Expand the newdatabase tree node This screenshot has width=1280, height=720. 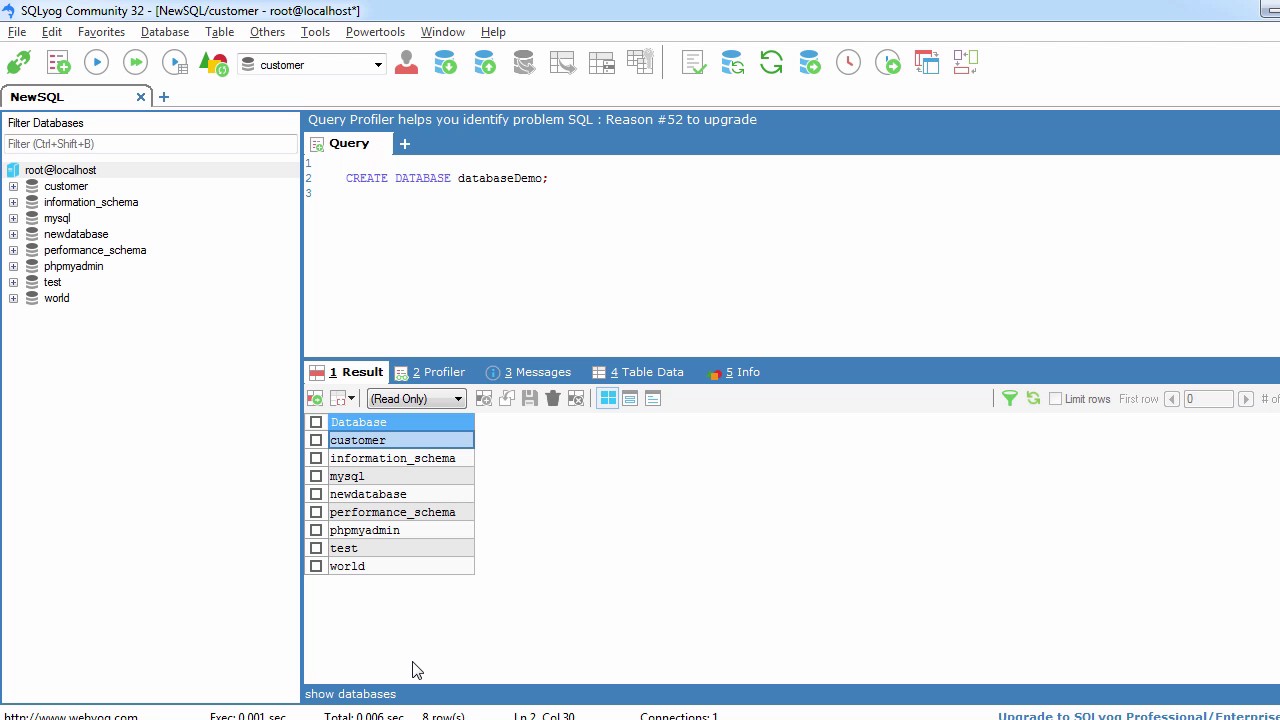[x=13, y=234]
